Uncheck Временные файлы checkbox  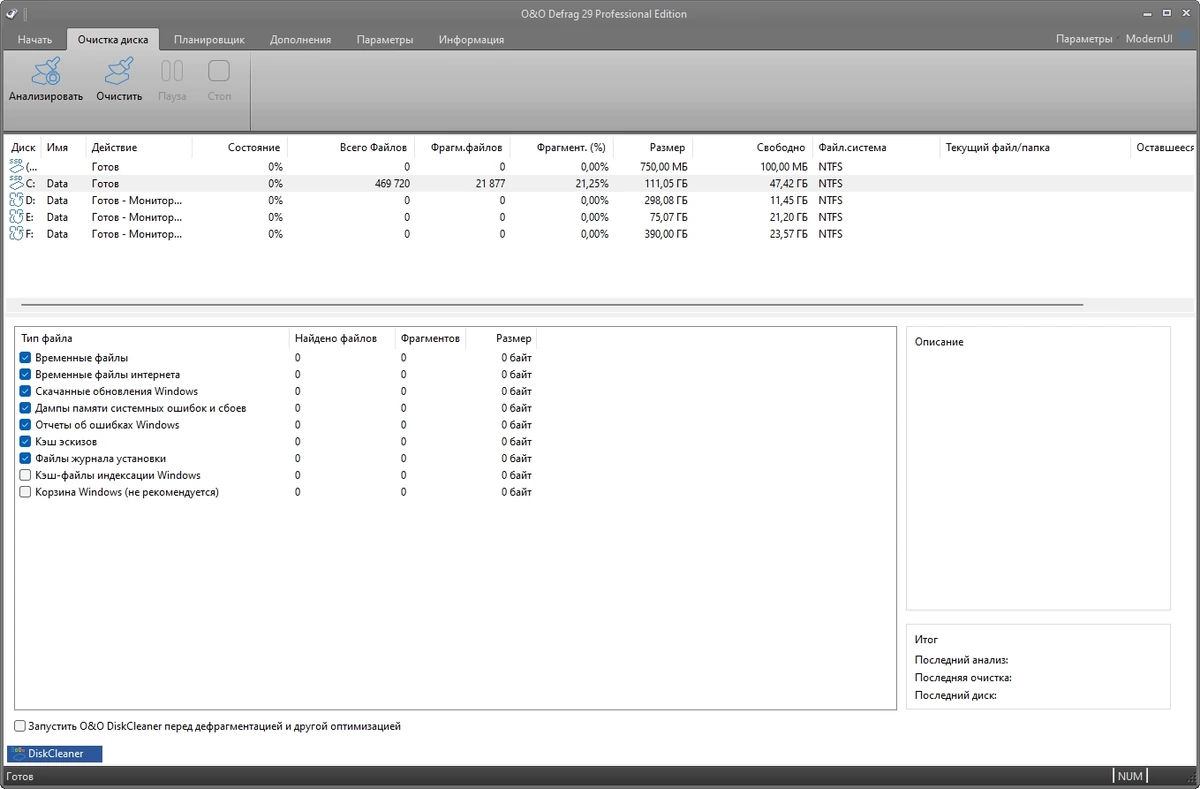point(26,357)
